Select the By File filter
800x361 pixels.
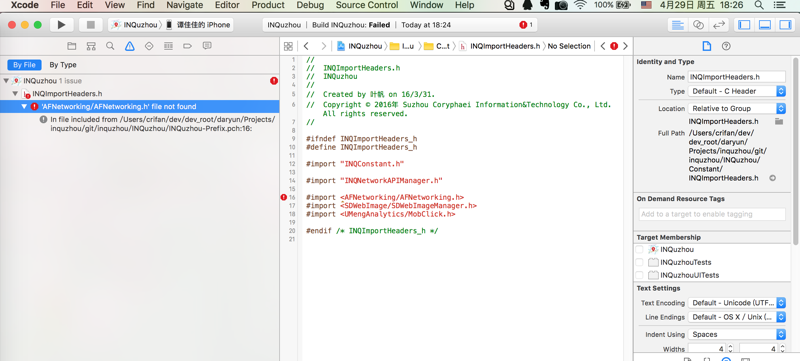[x=24, y=65]
